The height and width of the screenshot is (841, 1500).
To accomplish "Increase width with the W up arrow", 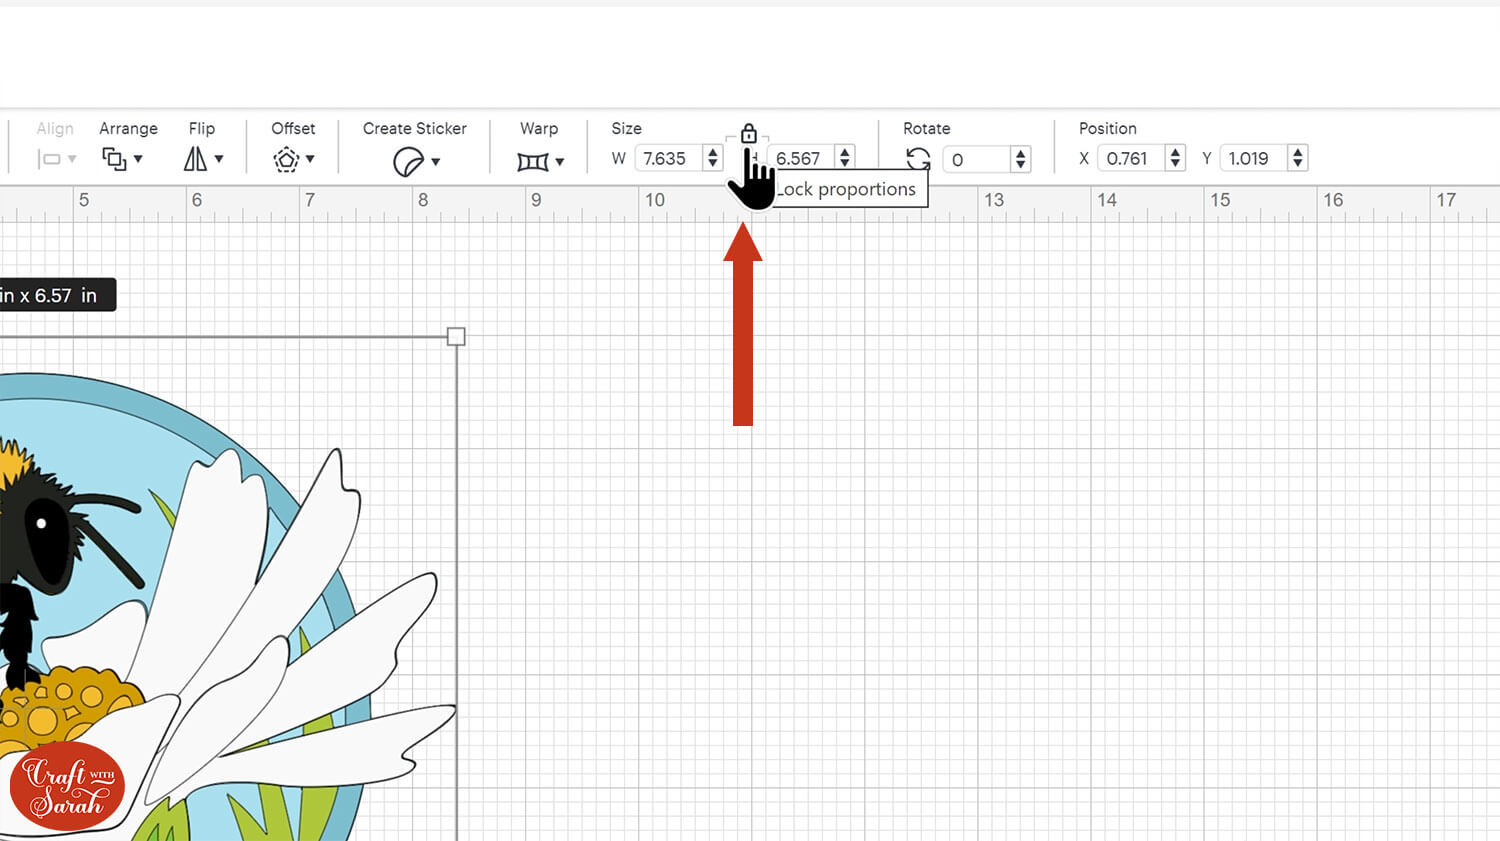I will (712, 152).
